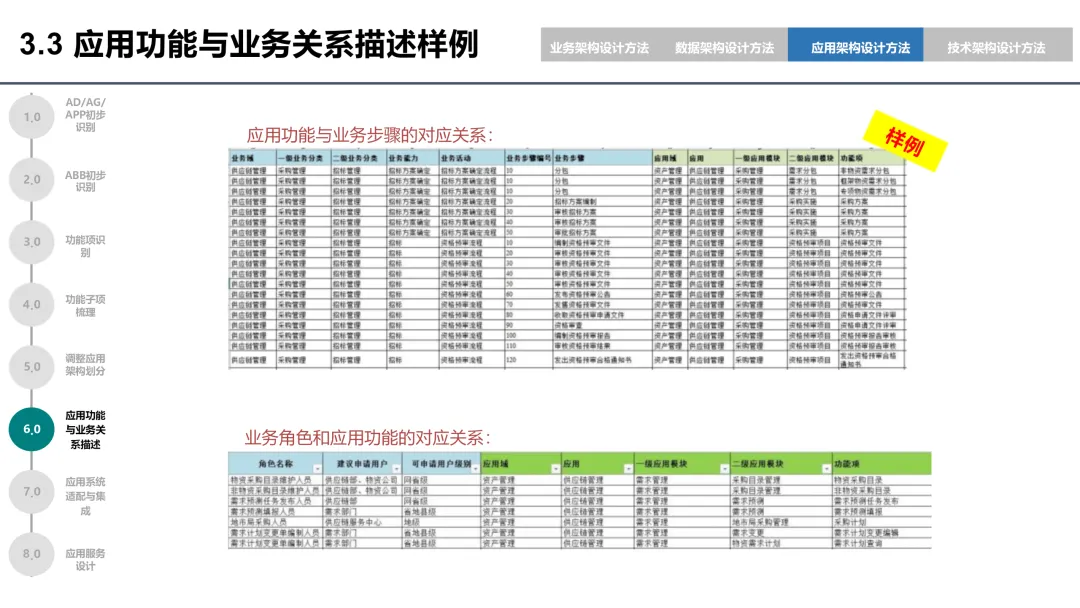This screenshot has height=608, width=1080.
Task: Select the 5.0 step circle
Action: coord(32,366)
